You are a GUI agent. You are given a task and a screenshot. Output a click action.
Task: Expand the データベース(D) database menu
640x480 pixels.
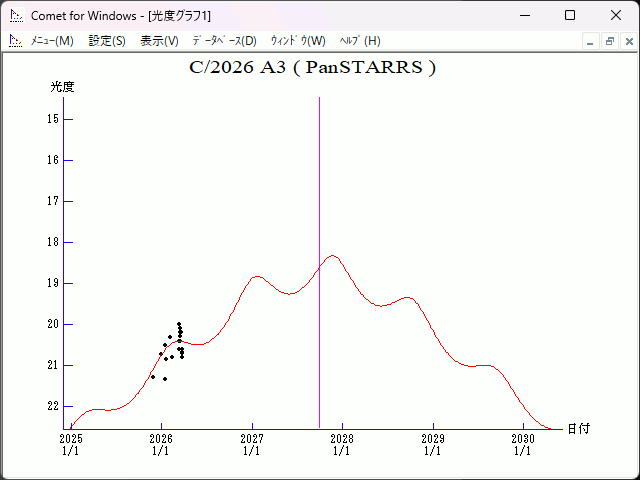(224, 41)
